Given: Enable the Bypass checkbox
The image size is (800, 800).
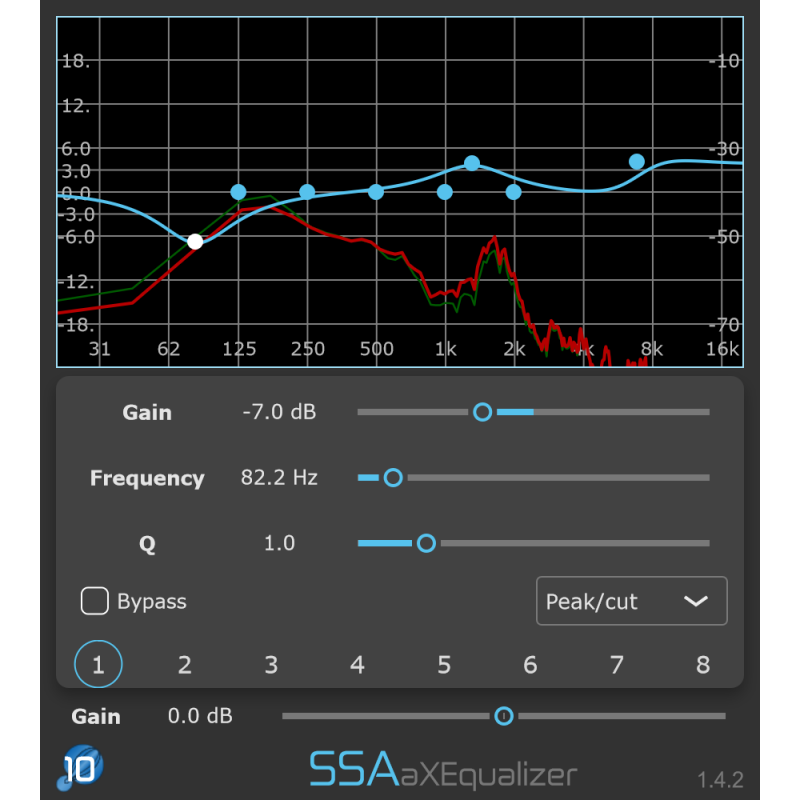Looking at the screenshot, I should pos(95,601).
